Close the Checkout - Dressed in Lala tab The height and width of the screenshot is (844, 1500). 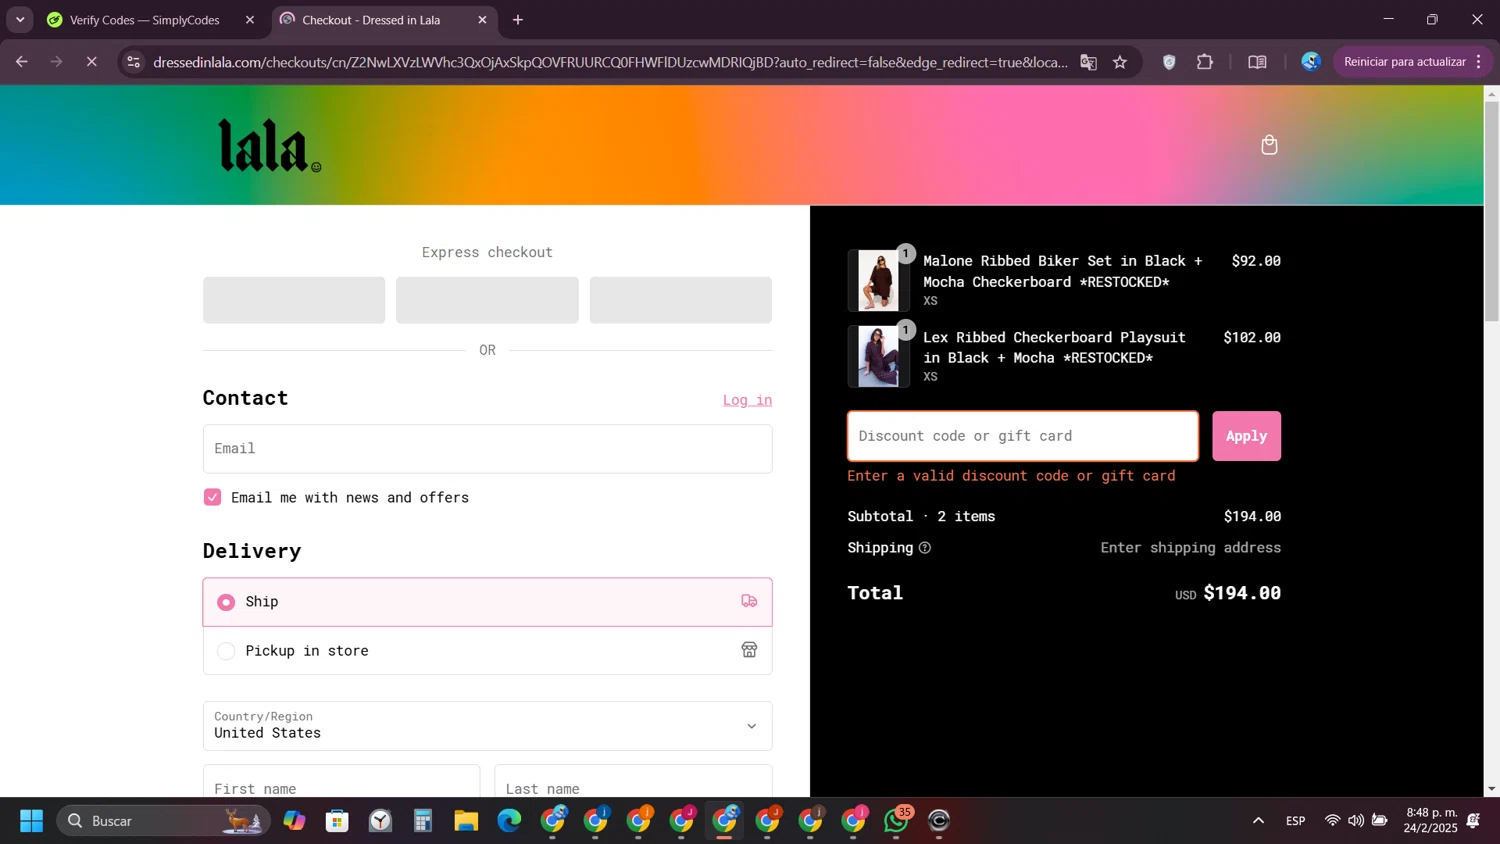click(482, 20)
